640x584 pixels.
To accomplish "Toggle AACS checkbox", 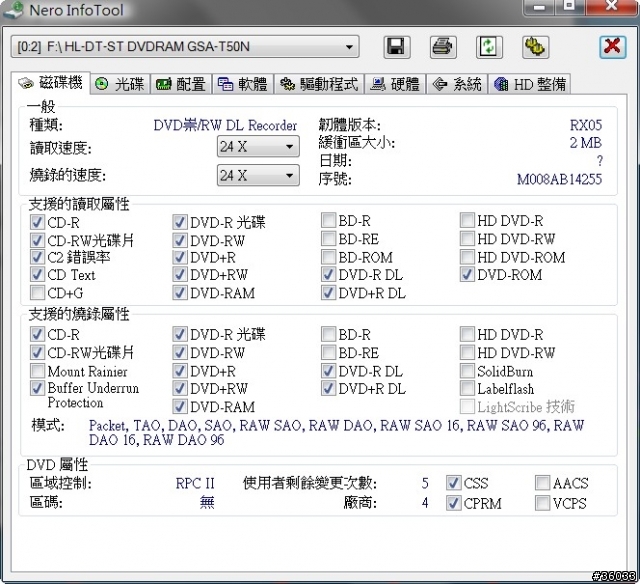I will (x=542, y=483).
